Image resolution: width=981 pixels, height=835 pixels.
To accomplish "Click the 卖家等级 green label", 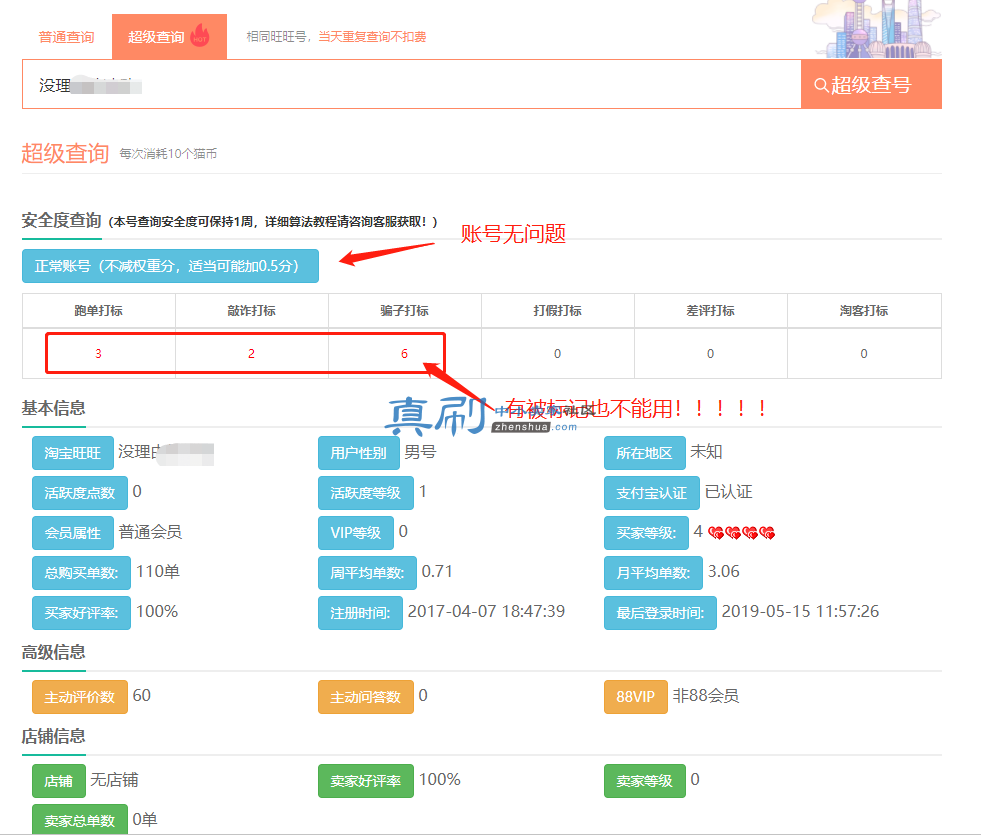I will [x=644, y=781].
